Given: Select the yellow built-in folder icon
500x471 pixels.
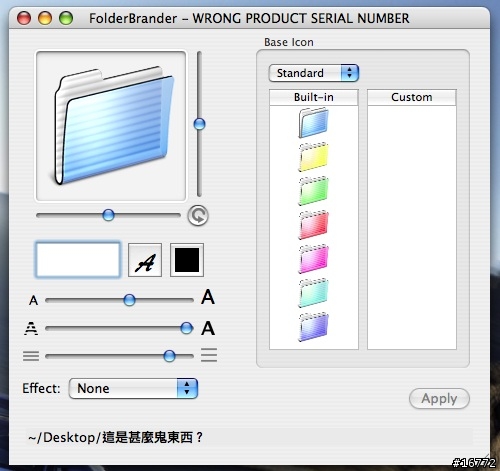Looking at the screenshot, I should [x=313, y=157].
